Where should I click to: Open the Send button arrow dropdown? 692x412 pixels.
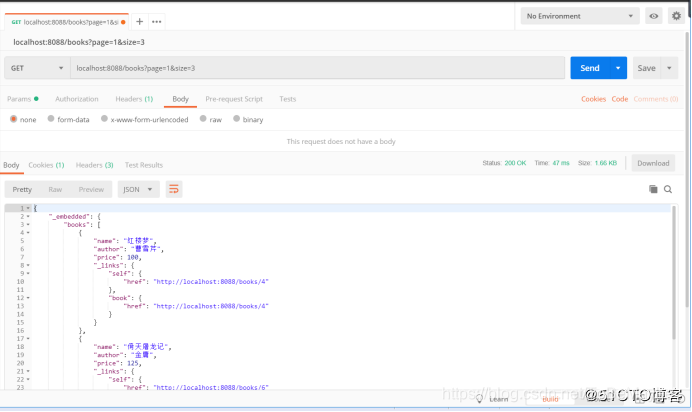(618, 68)
